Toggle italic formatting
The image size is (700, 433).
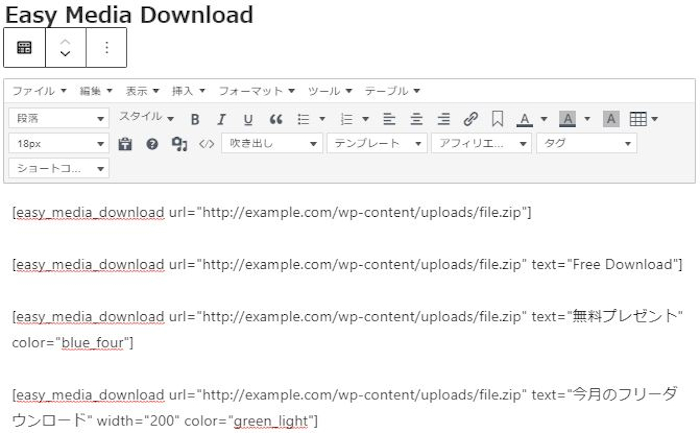point(221,119)
